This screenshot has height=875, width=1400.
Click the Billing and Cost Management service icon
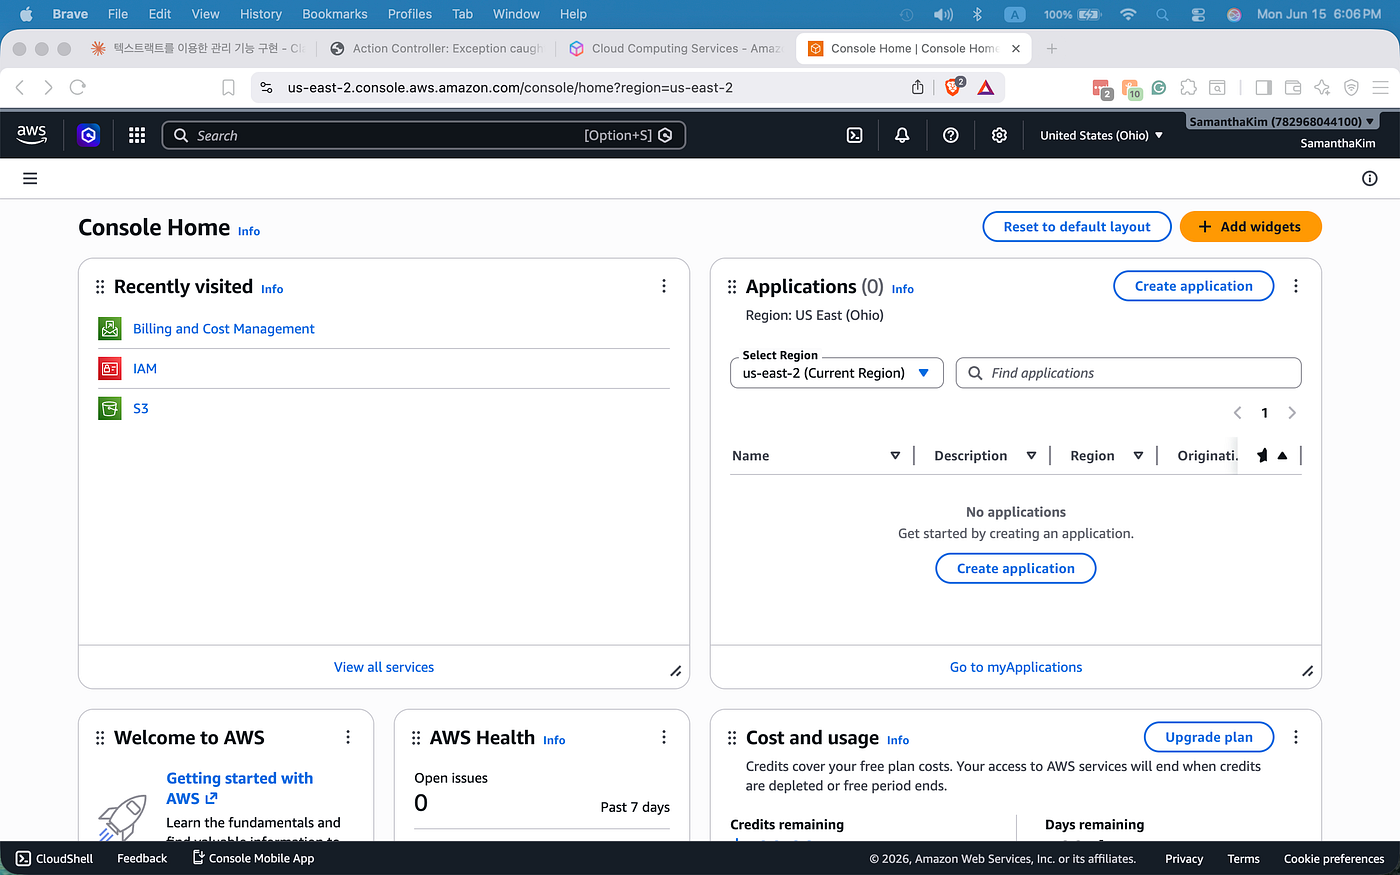(110, 328)
